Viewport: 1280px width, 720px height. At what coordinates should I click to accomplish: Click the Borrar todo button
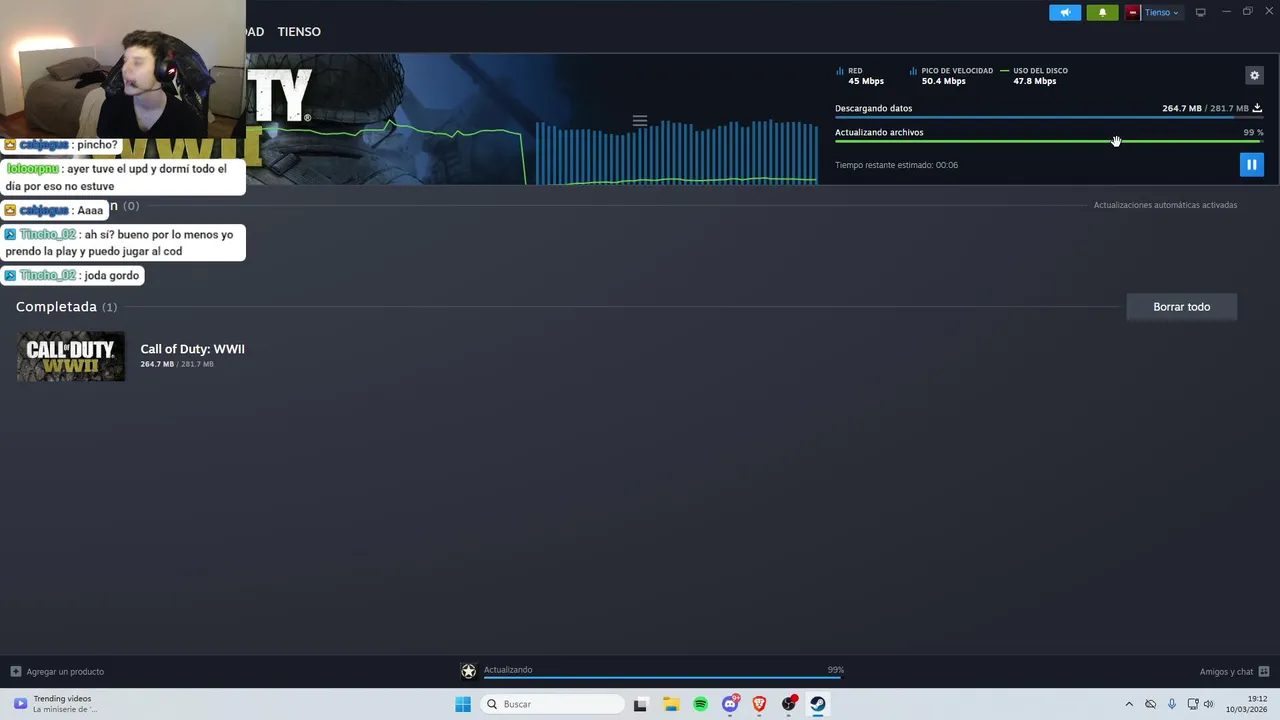pyautogui.click(x=1181, y=307)
